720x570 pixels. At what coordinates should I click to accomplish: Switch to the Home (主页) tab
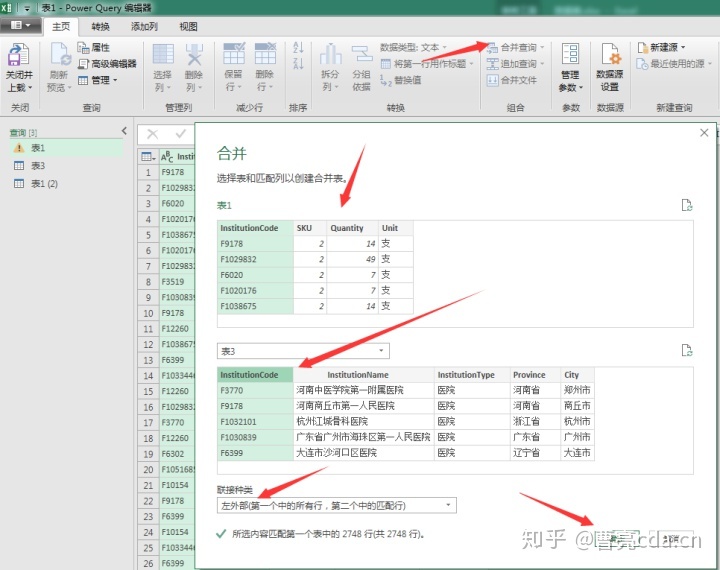coord(61,27)
